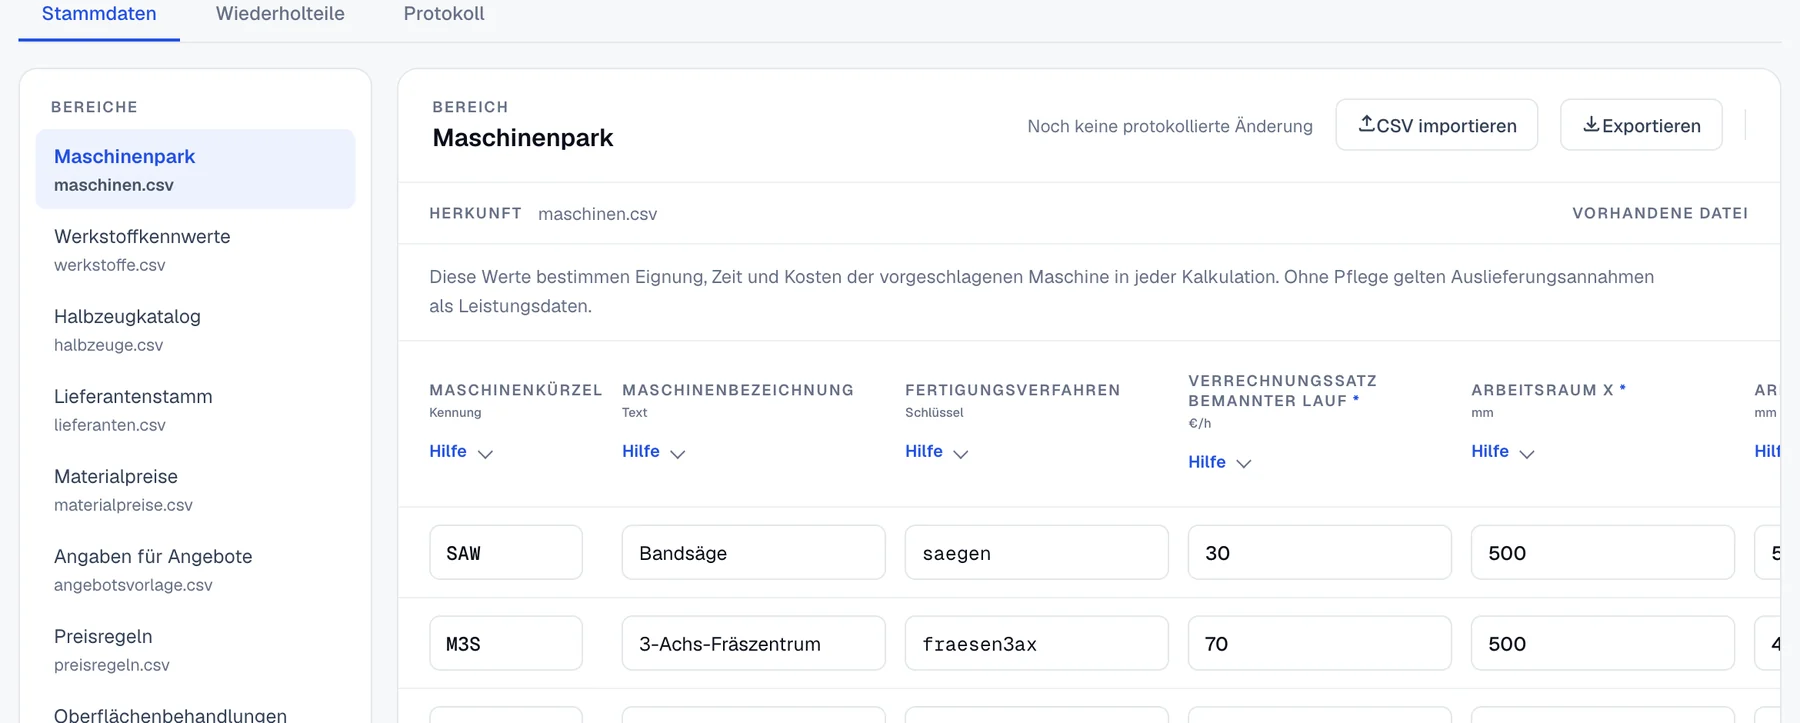This screenshot has width=1800, height=723.
Task: Select Werkstoffkennwerte area
Action: [195, 249]
